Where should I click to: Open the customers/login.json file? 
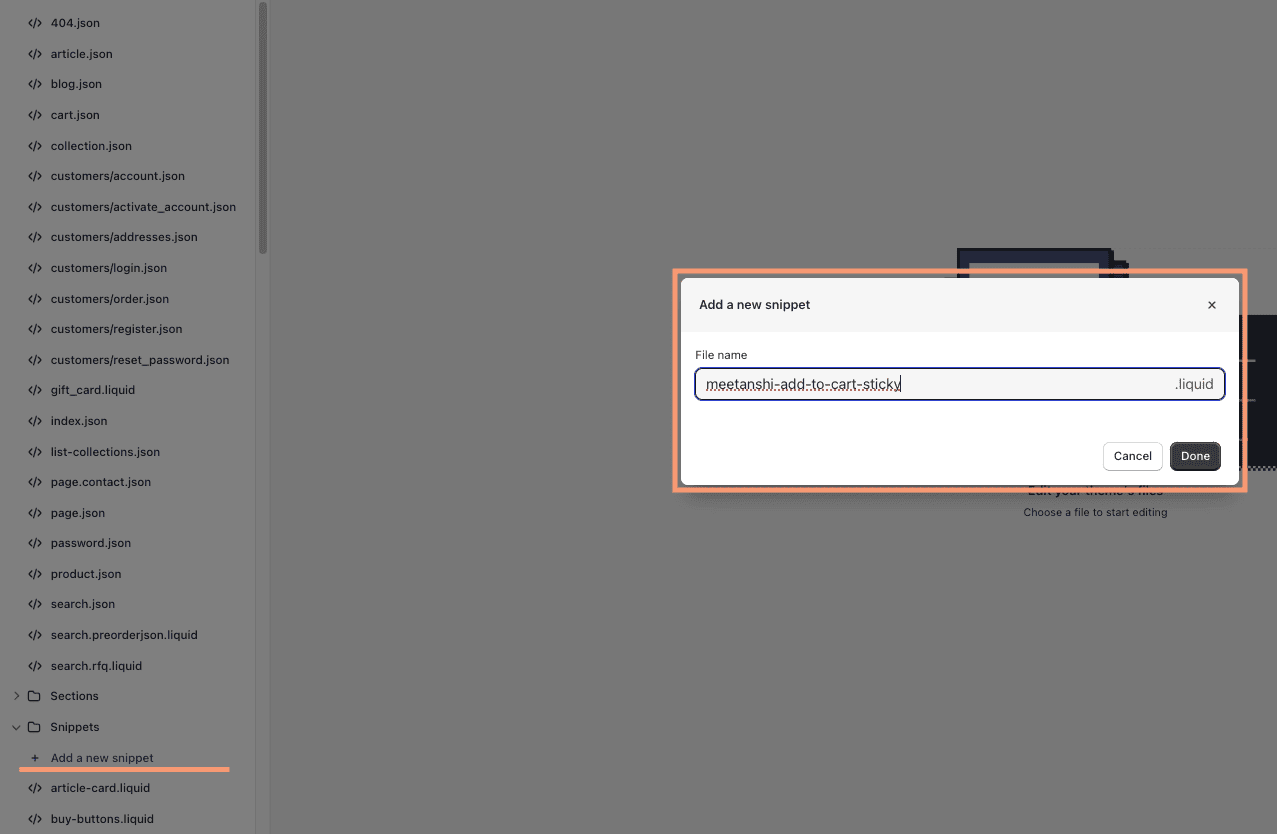[x=108, y=267]
